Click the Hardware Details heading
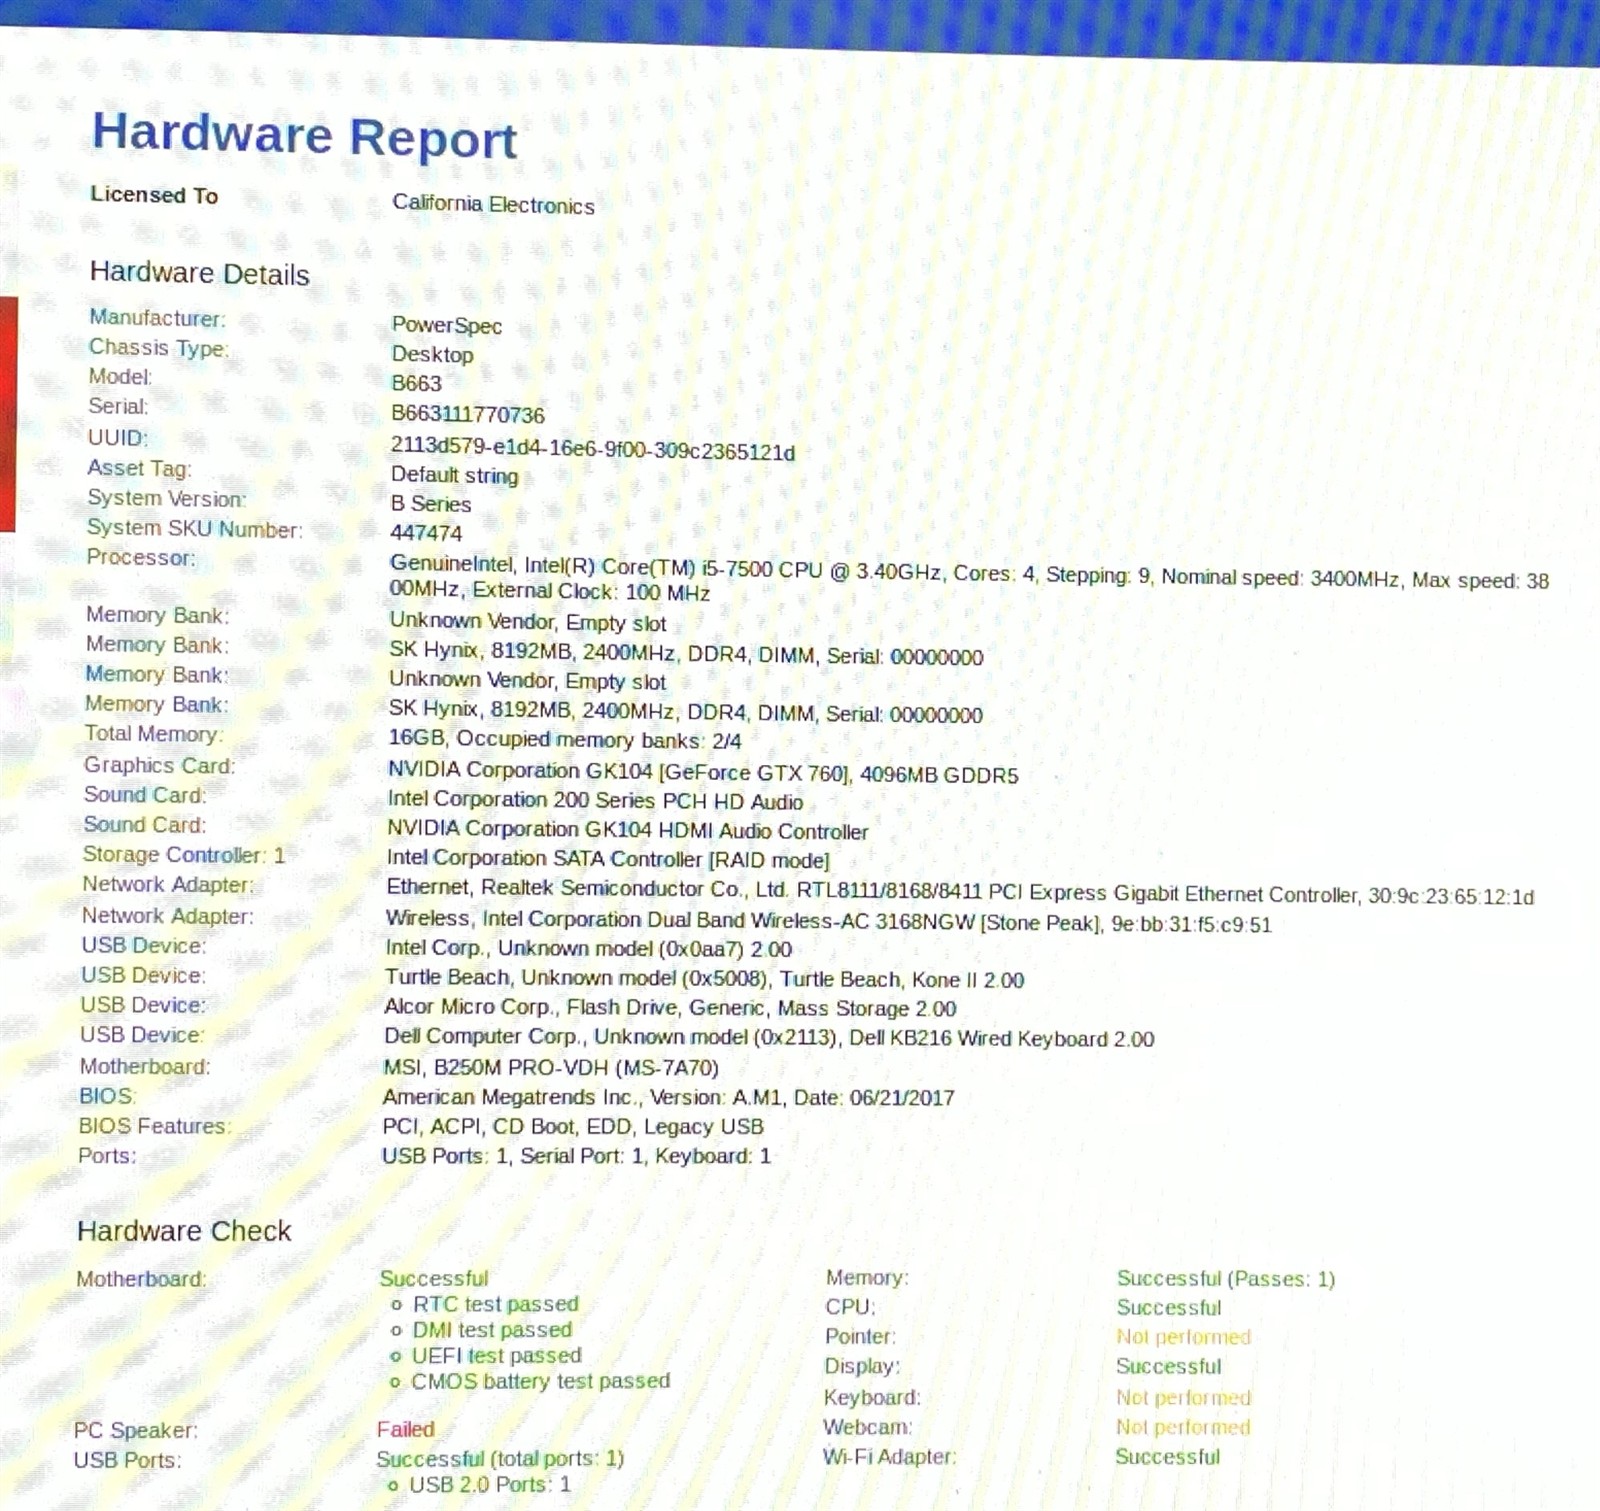 click(x=199, y=273)
